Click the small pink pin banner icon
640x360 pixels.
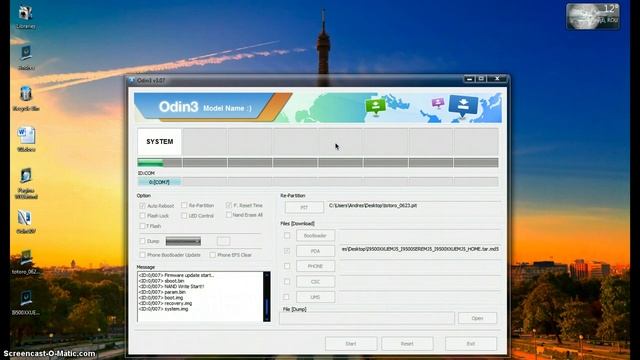click(x=438, y=103)
